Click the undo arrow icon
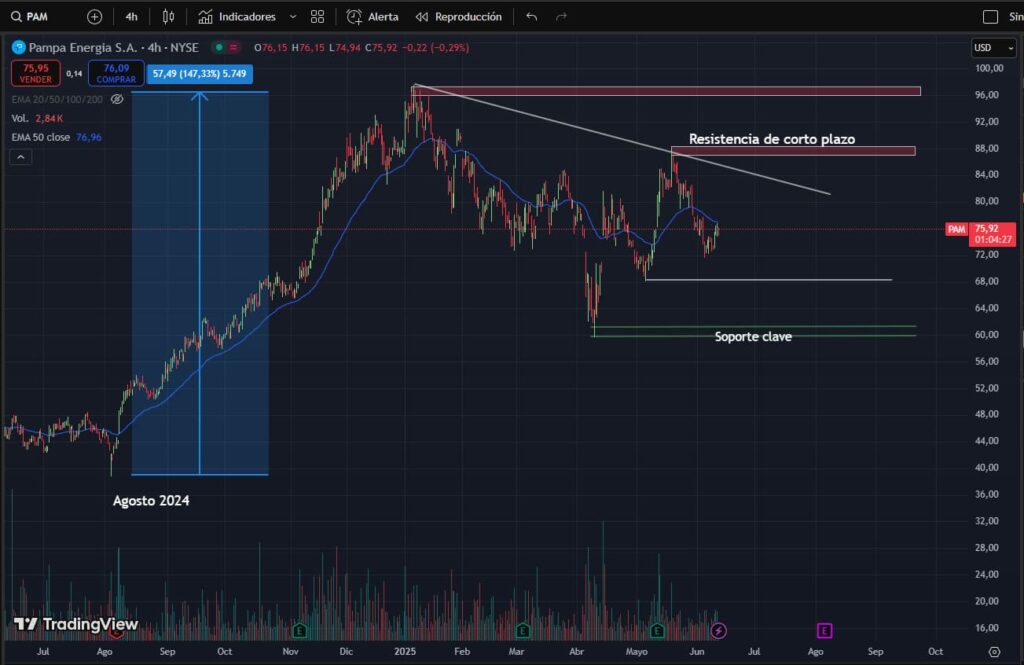Viewport: 1024px width, 665px height. [531, 17]
